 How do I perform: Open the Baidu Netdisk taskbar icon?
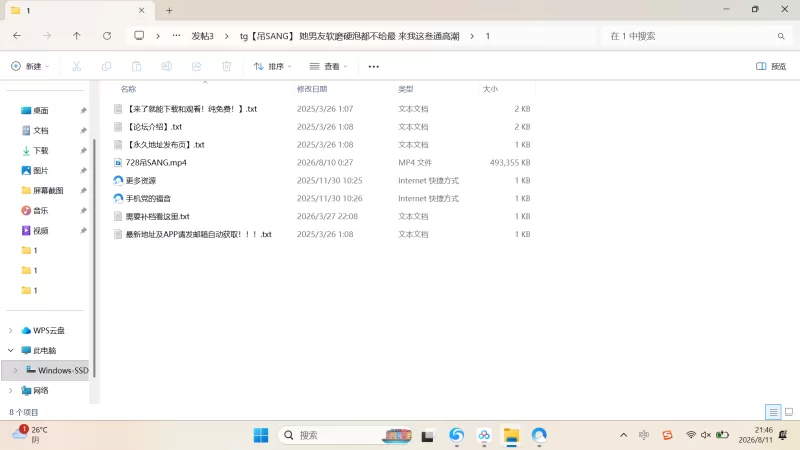[484, 435]
